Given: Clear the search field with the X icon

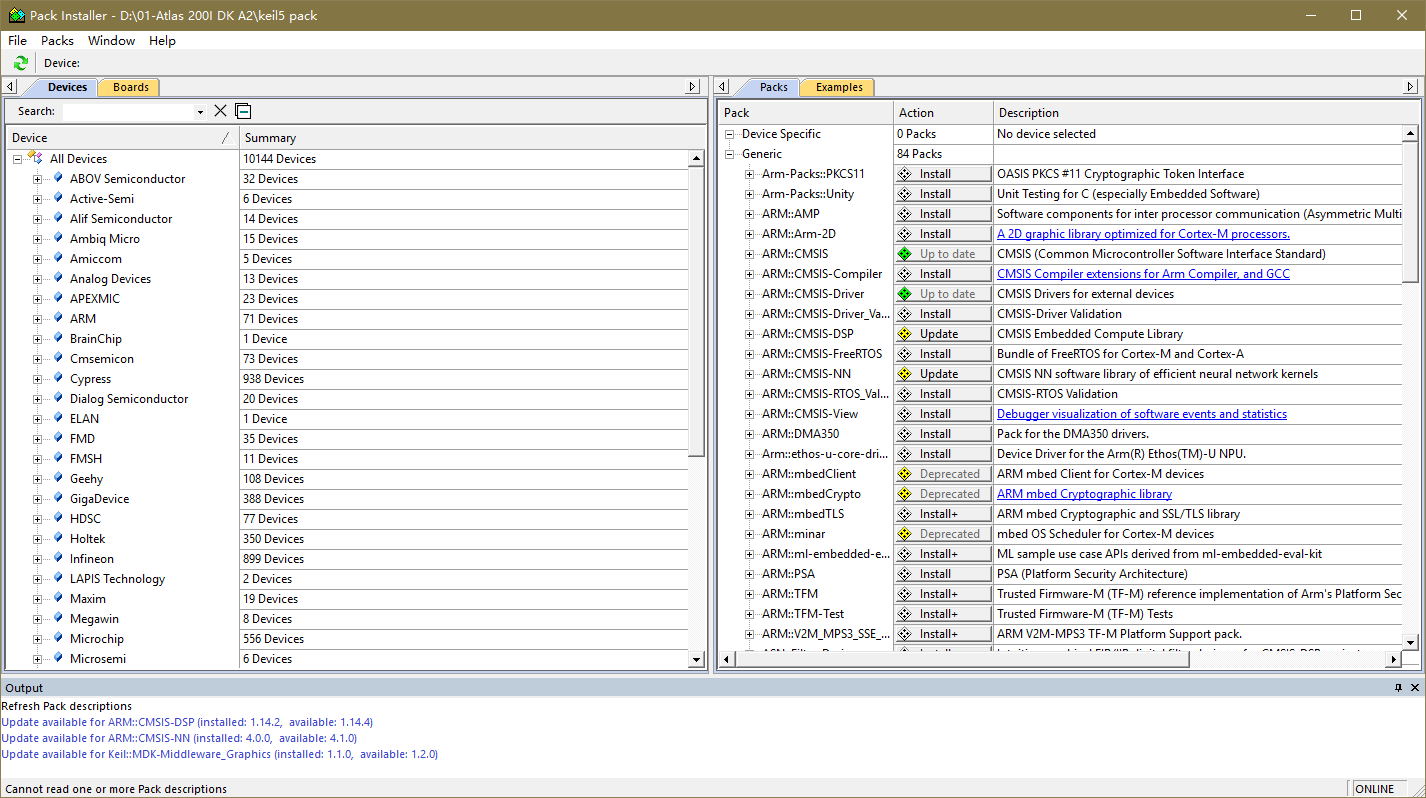Looking at the screenshot, I should [221, 111].
